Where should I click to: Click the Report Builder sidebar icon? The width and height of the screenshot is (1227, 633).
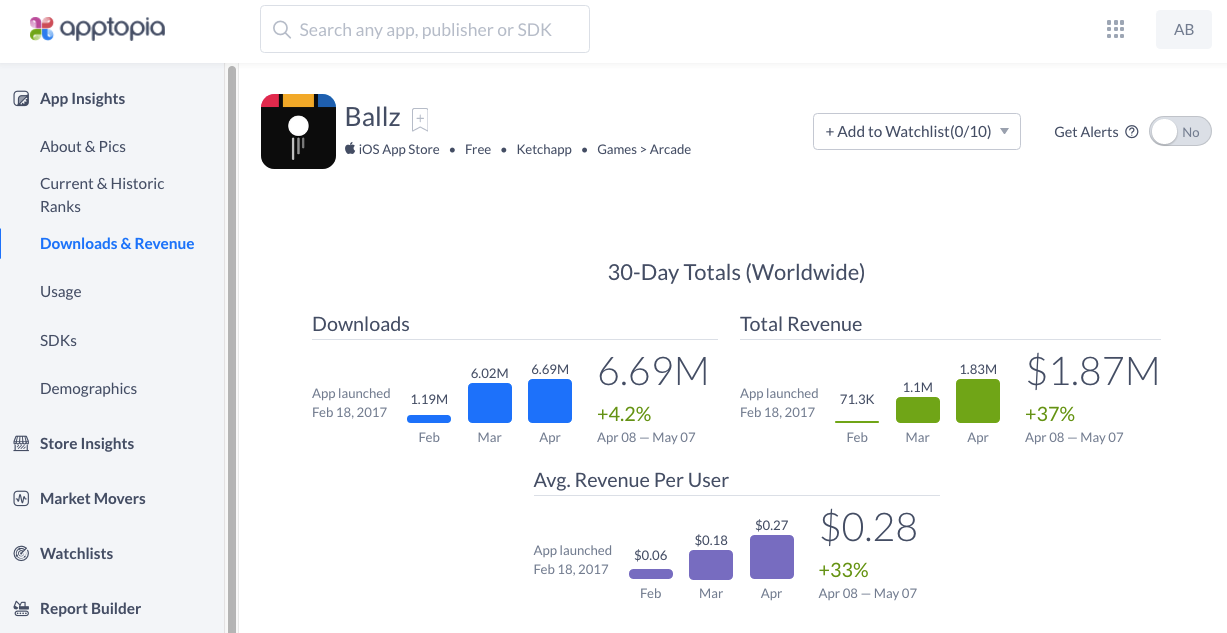pos(20,609)
